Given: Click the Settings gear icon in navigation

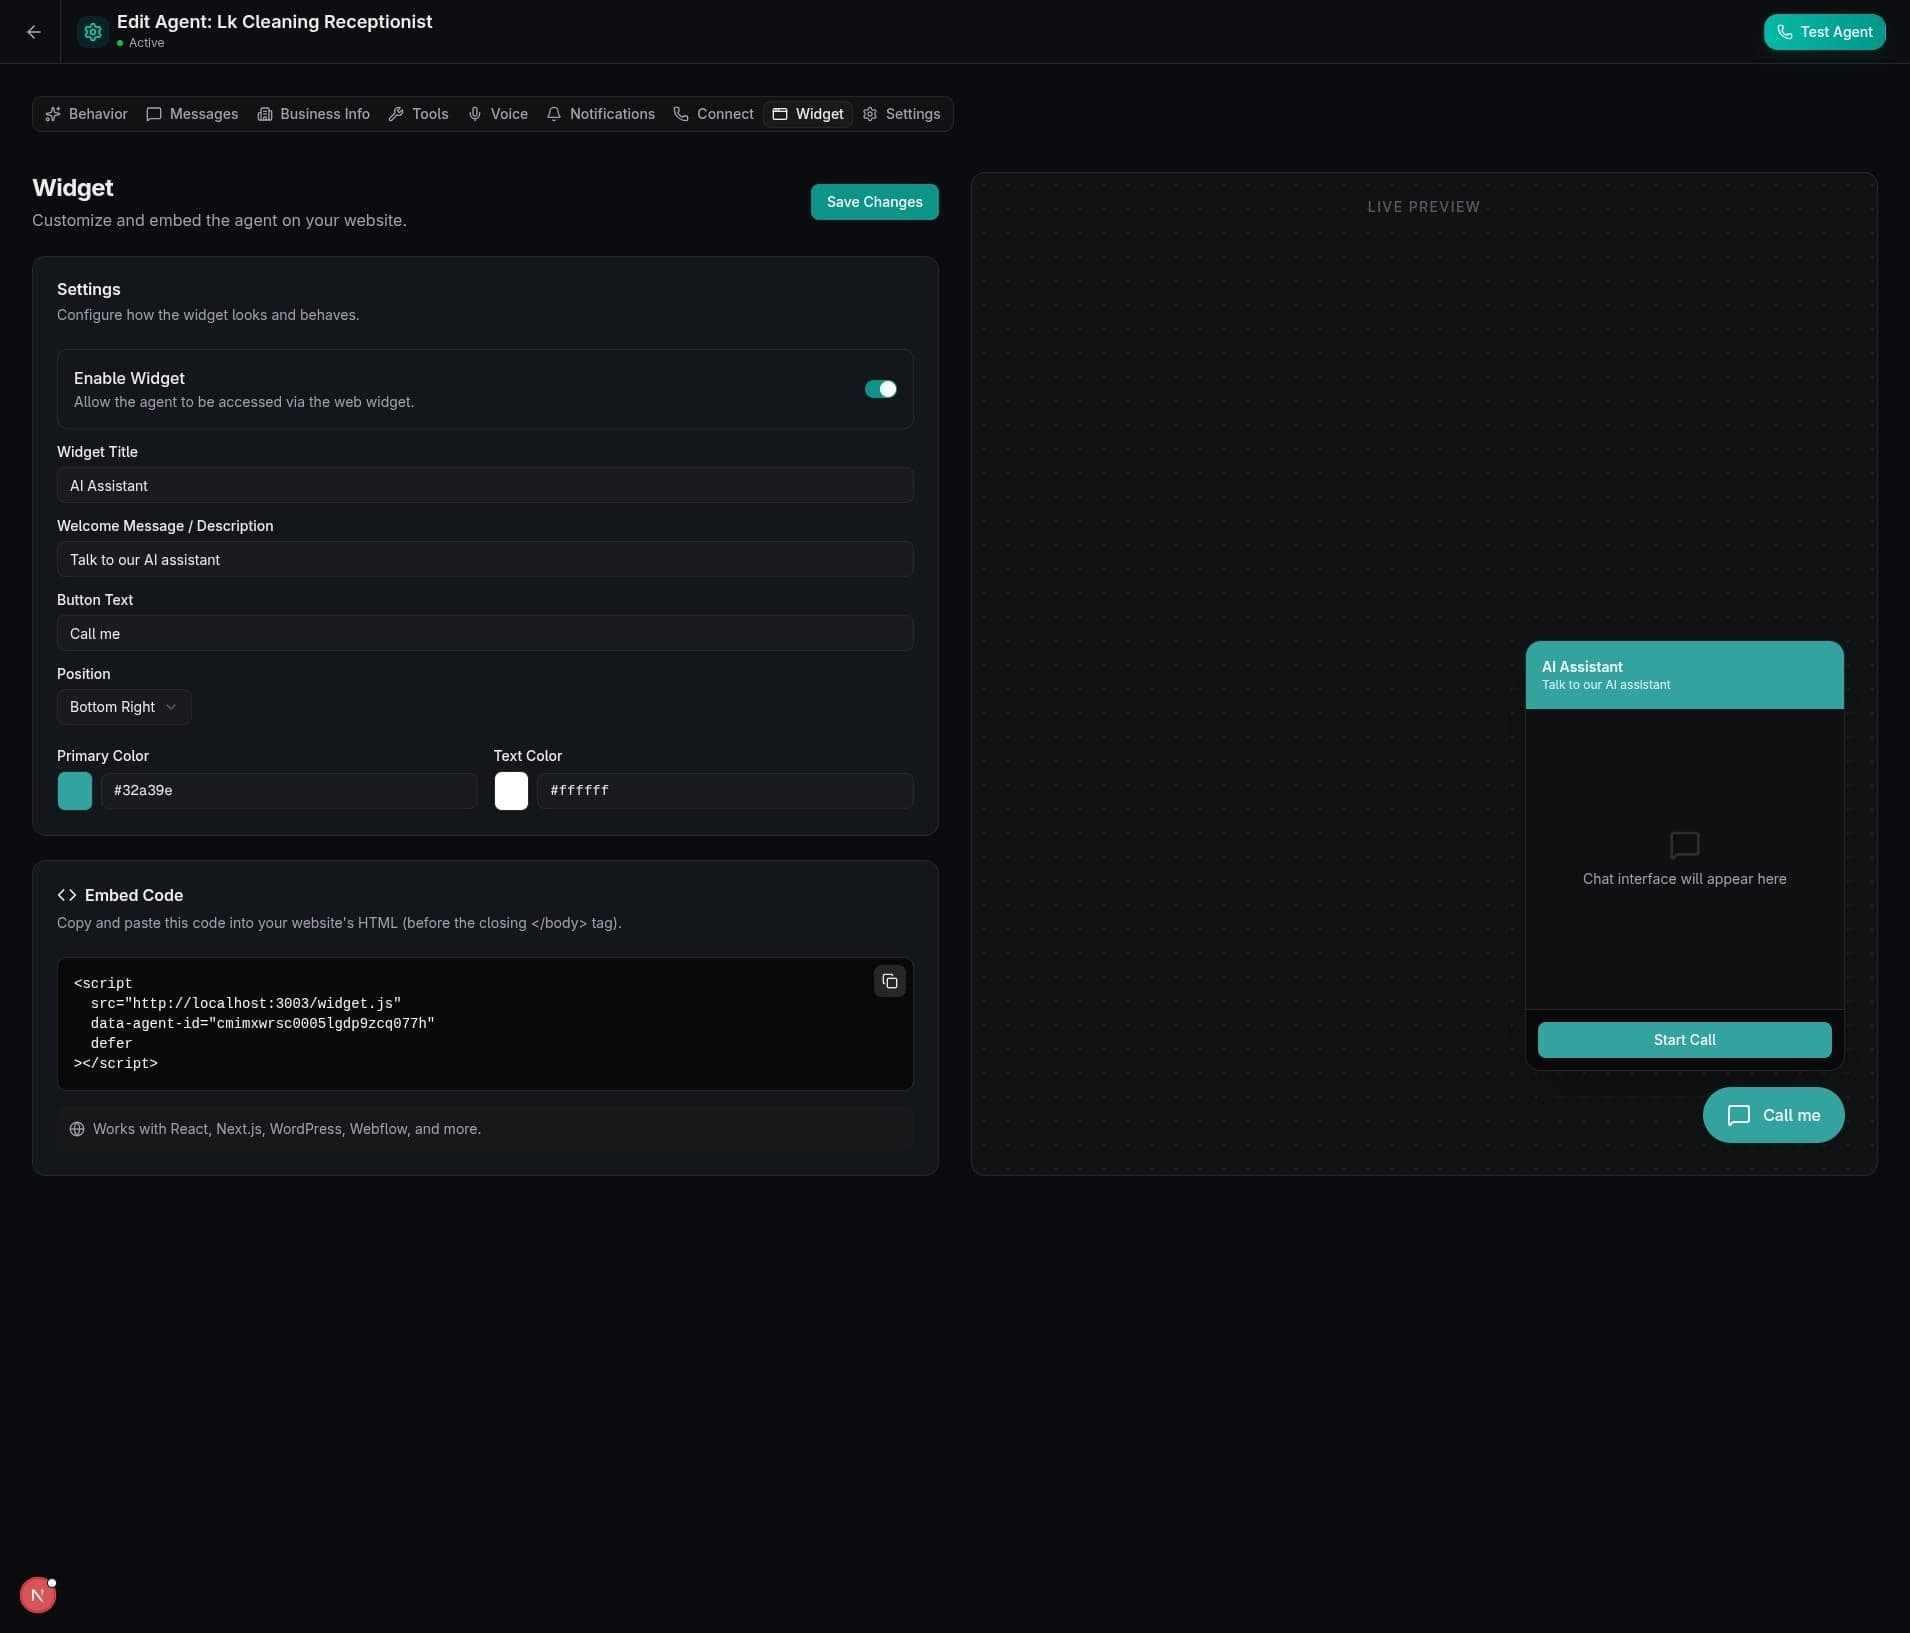Looking at the screenshot, I should coord(869,114).
